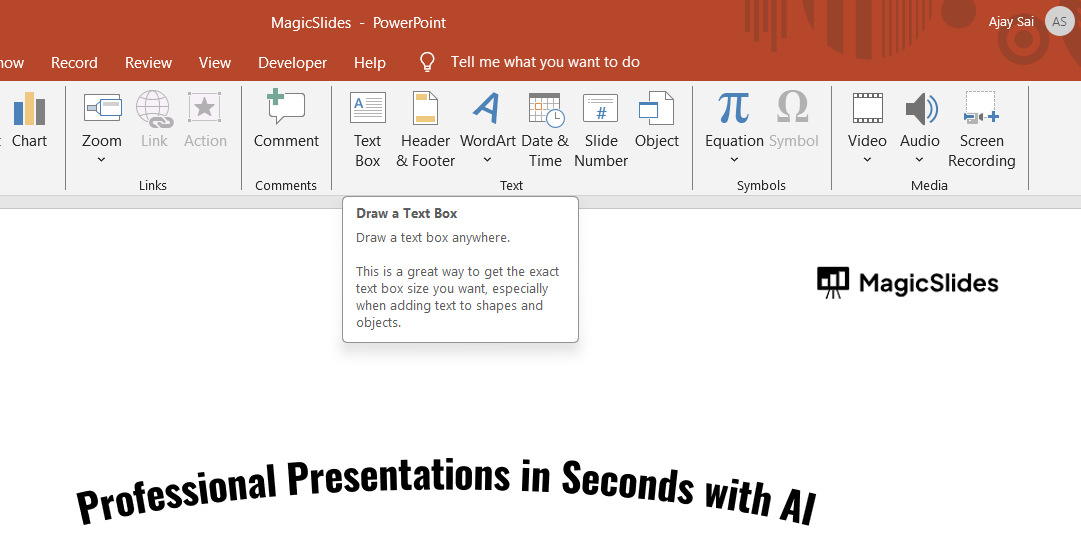The width and height of the screenshot is (1081, 544).
Task: Open Header & Footer settings
Action: (425, 130)
